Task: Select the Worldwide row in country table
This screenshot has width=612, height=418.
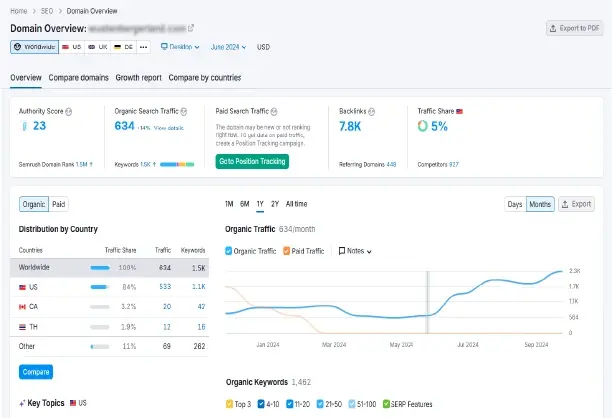Action: pyautogui.click(x=110, y=268)
